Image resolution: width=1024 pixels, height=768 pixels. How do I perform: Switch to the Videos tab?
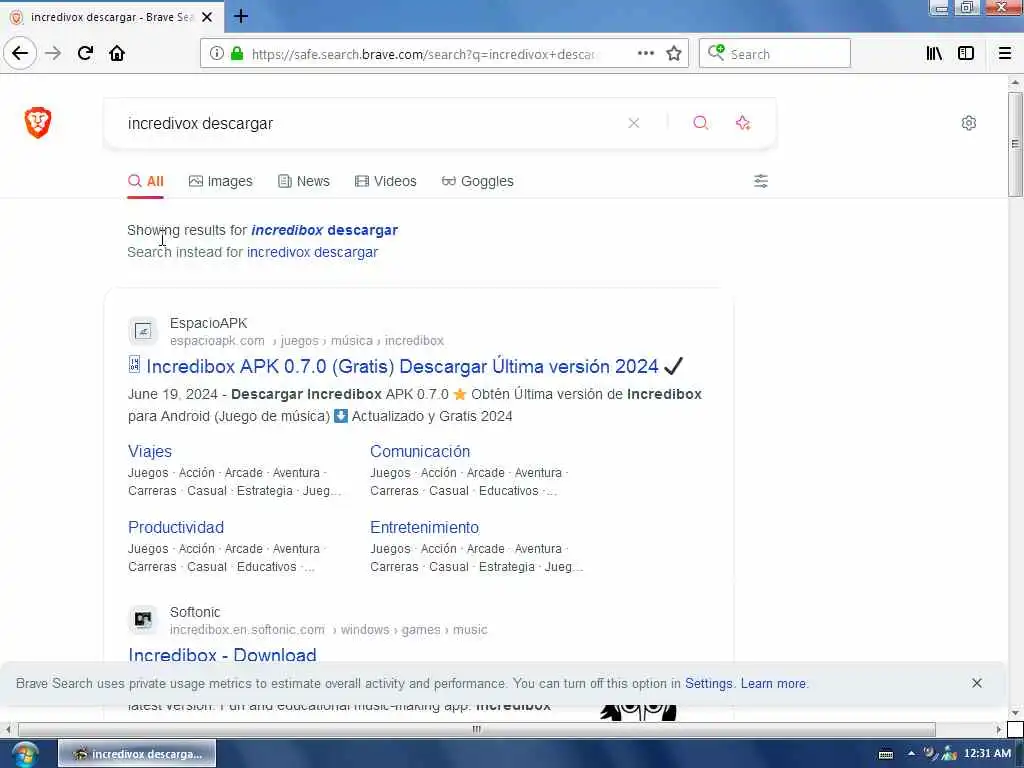click(x=385, y=181)
